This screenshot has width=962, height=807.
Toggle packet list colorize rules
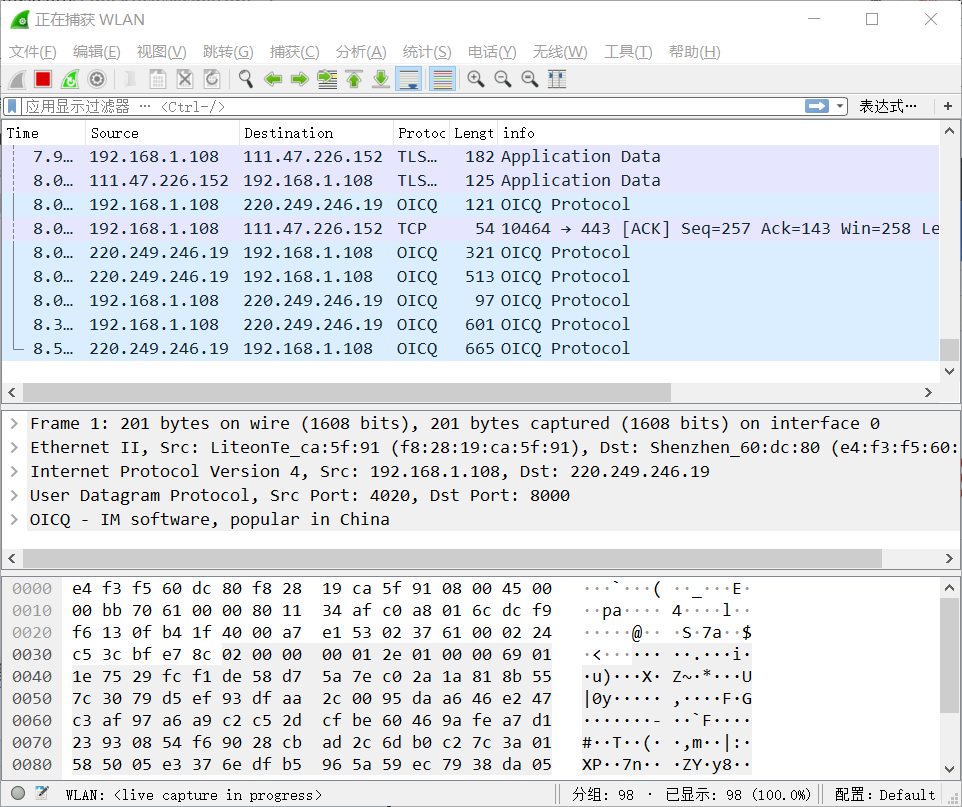point(442,79)
